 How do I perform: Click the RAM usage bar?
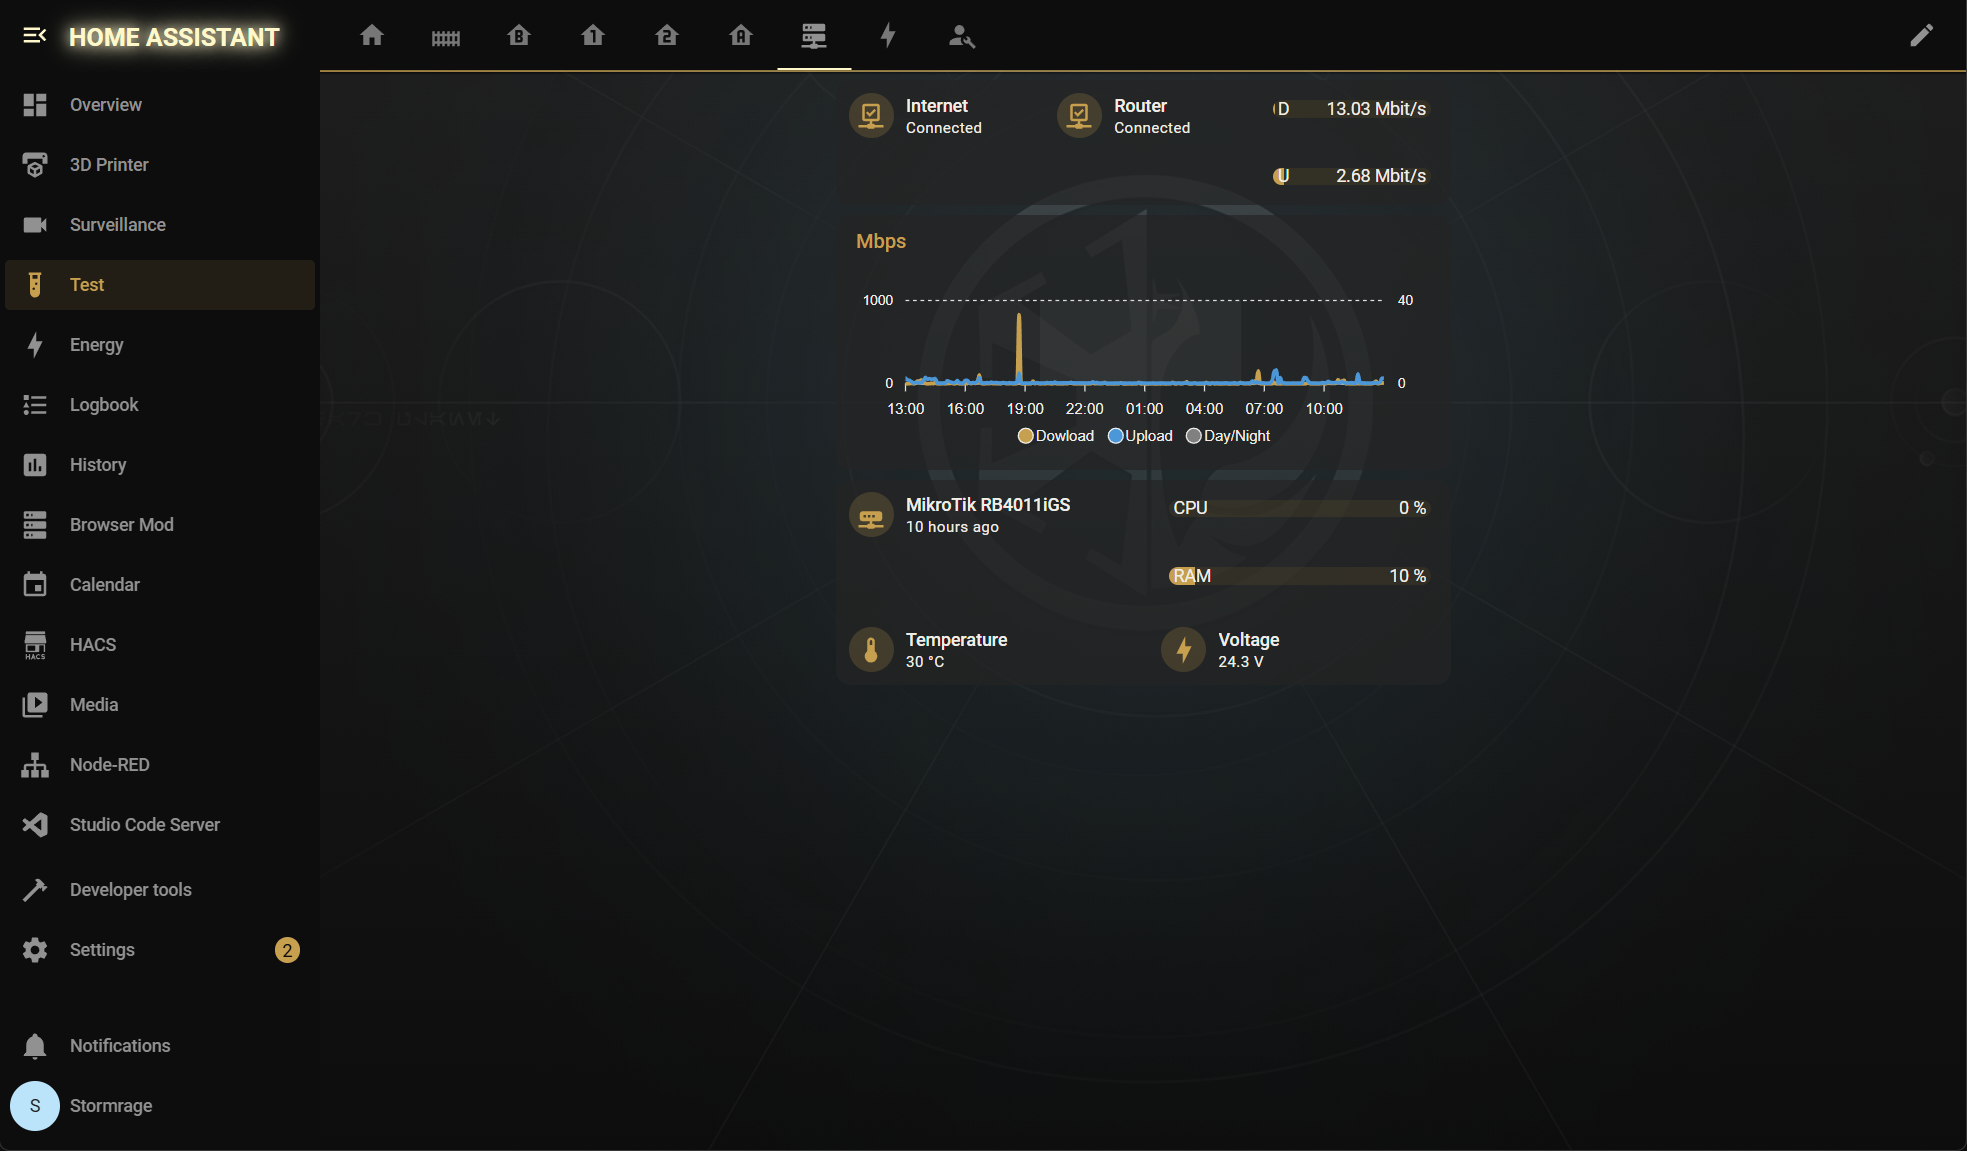[1298, 576]
